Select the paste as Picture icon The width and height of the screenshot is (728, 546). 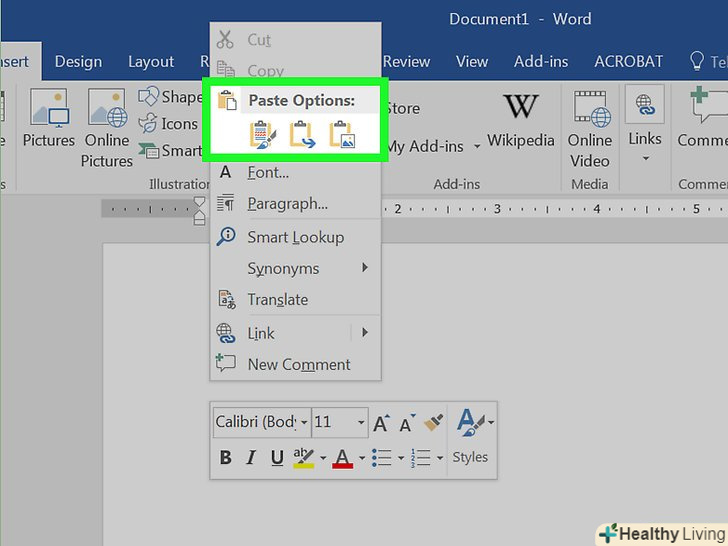point(342,135)
